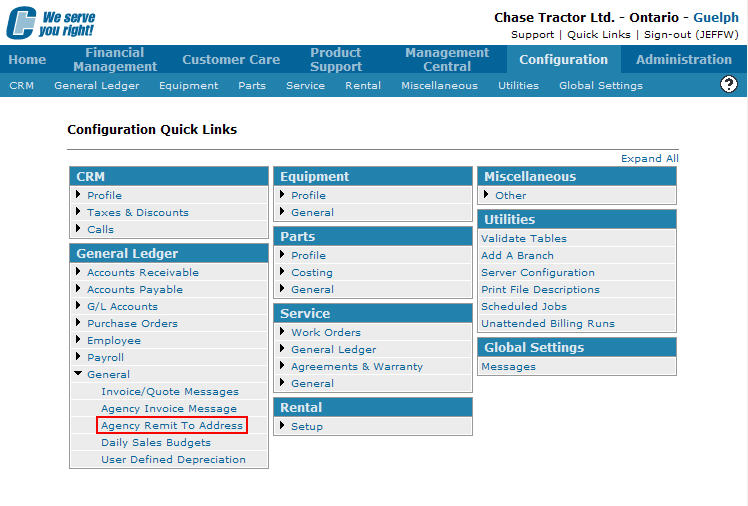Viewport: 748px width, 506px height.
Task: Open Utilities submenu item
Action: (x=519, y=86)
